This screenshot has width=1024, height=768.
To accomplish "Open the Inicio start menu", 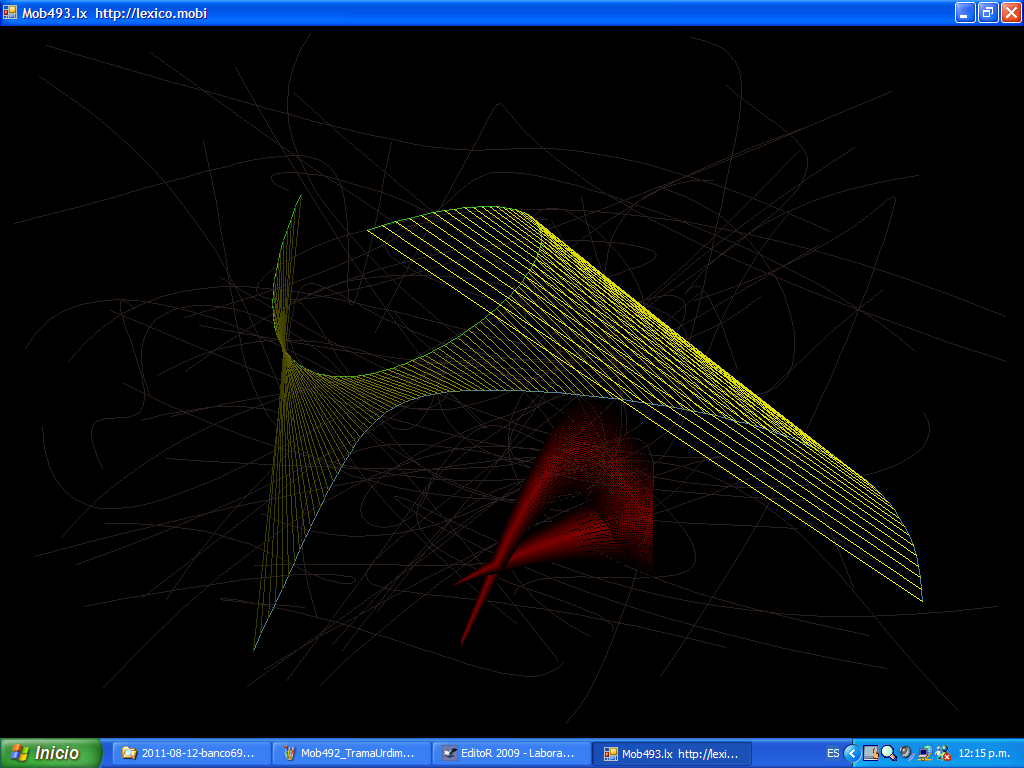I will point(51,753).
